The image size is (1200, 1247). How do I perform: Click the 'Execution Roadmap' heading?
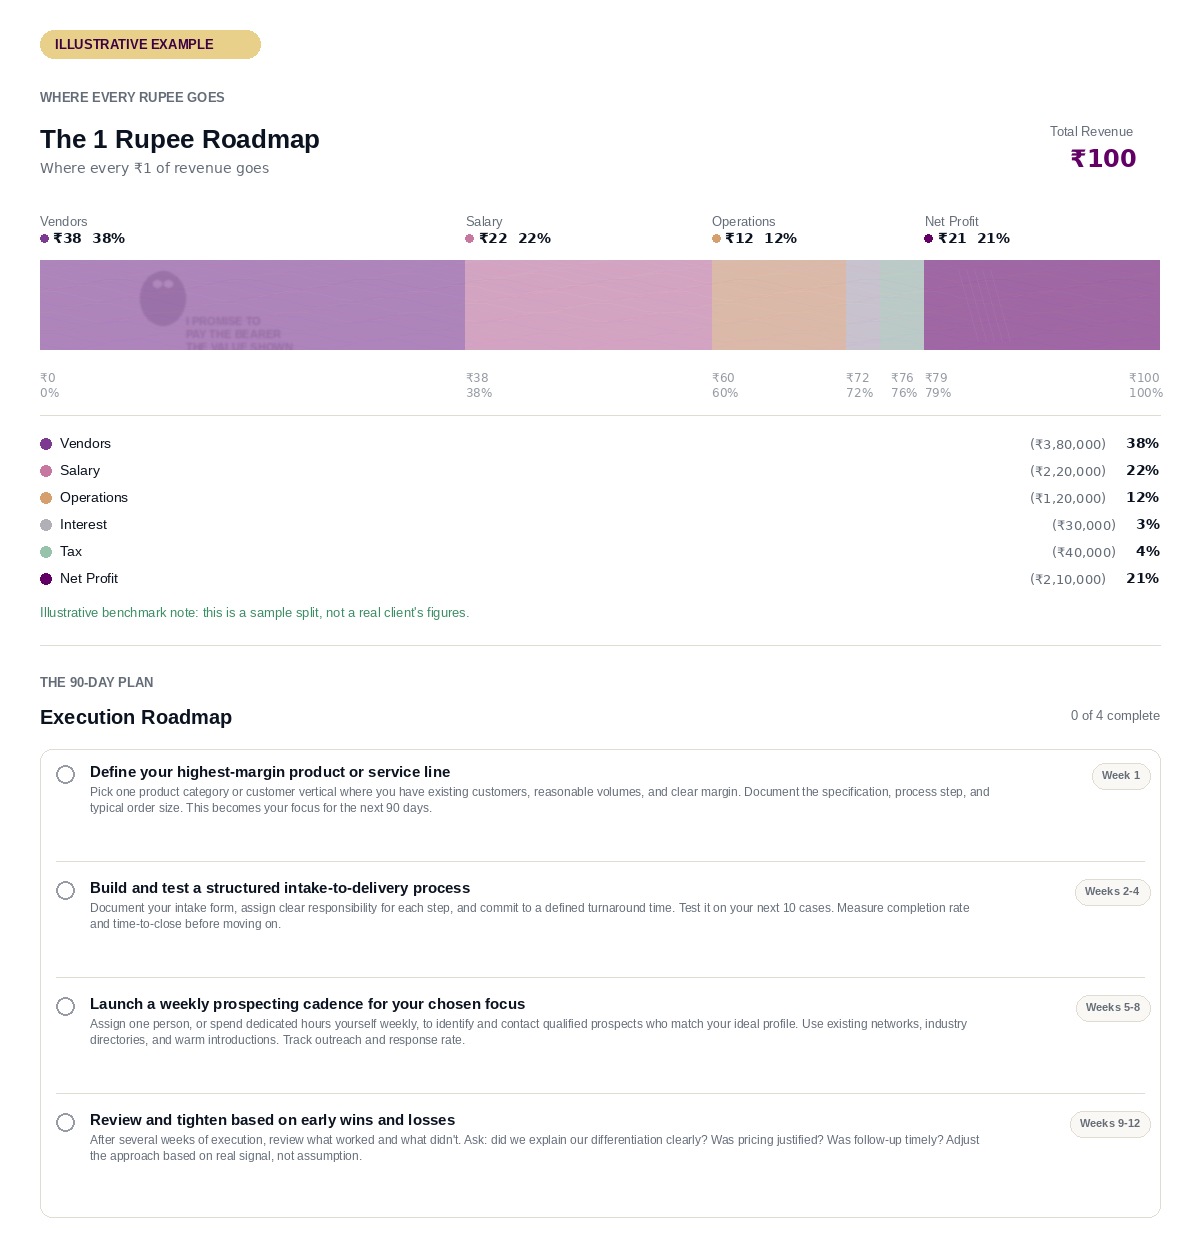pyautogui.click(x=136, y=717)
